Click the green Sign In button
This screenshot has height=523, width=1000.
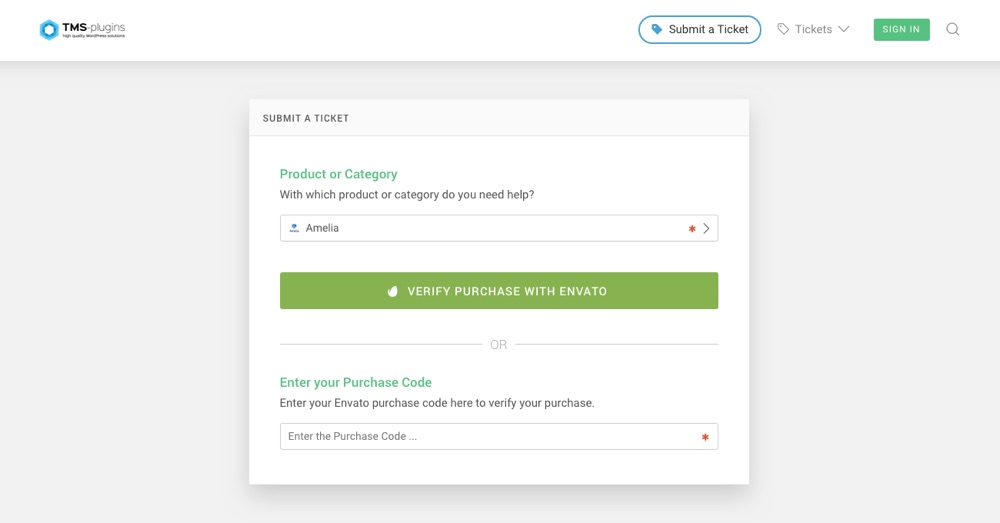click(901, 29)
